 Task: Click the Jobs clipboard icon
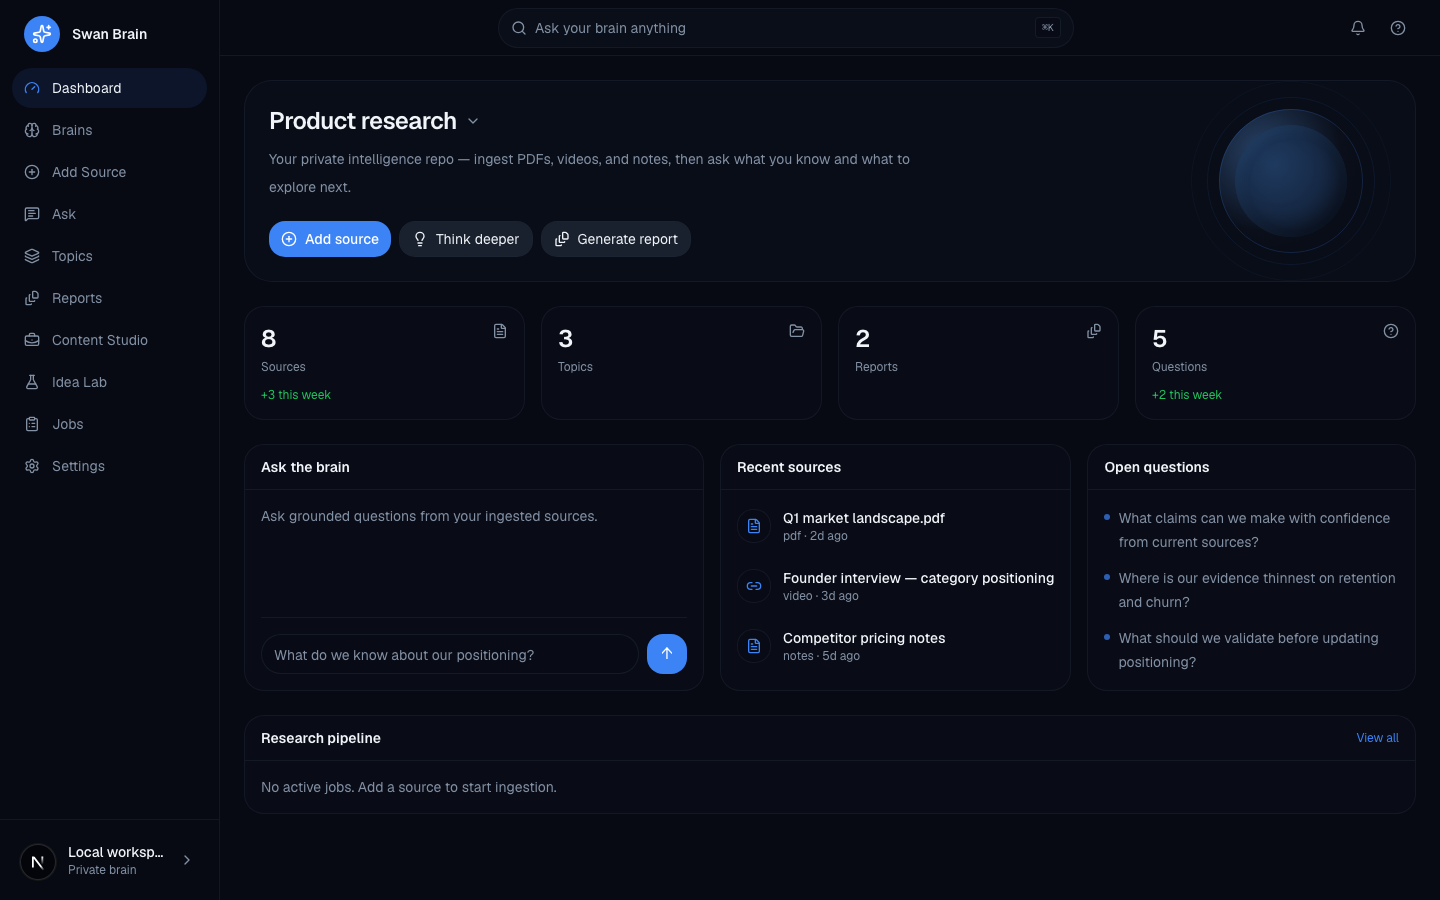(32, 424)
